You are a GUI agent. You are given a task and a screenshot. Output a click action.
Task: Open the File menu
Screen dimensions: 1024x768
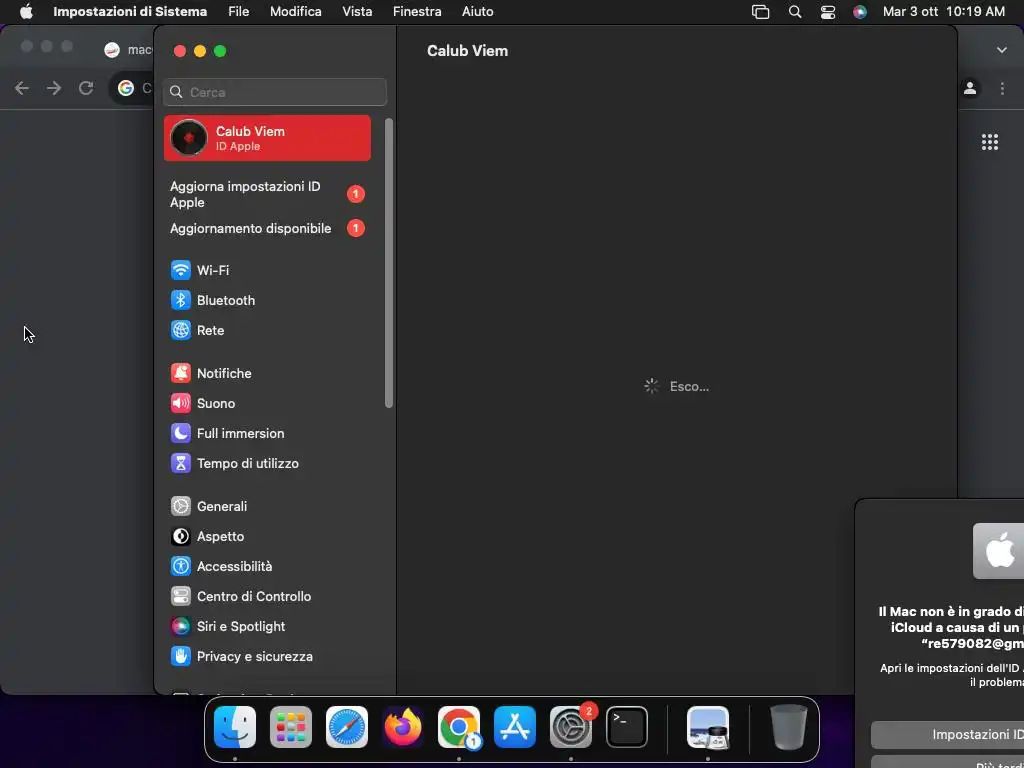pos(238,12)
